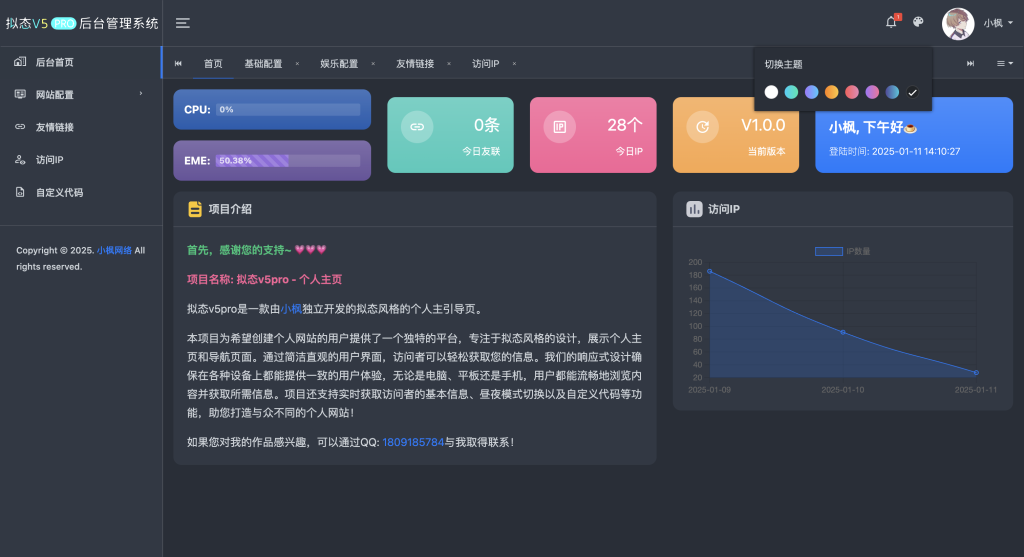Image resolution: width=1024 pixels, height=557 pixels.
Task: Select the purple-pink theme swatch
Action: click(x=872, y=92)
